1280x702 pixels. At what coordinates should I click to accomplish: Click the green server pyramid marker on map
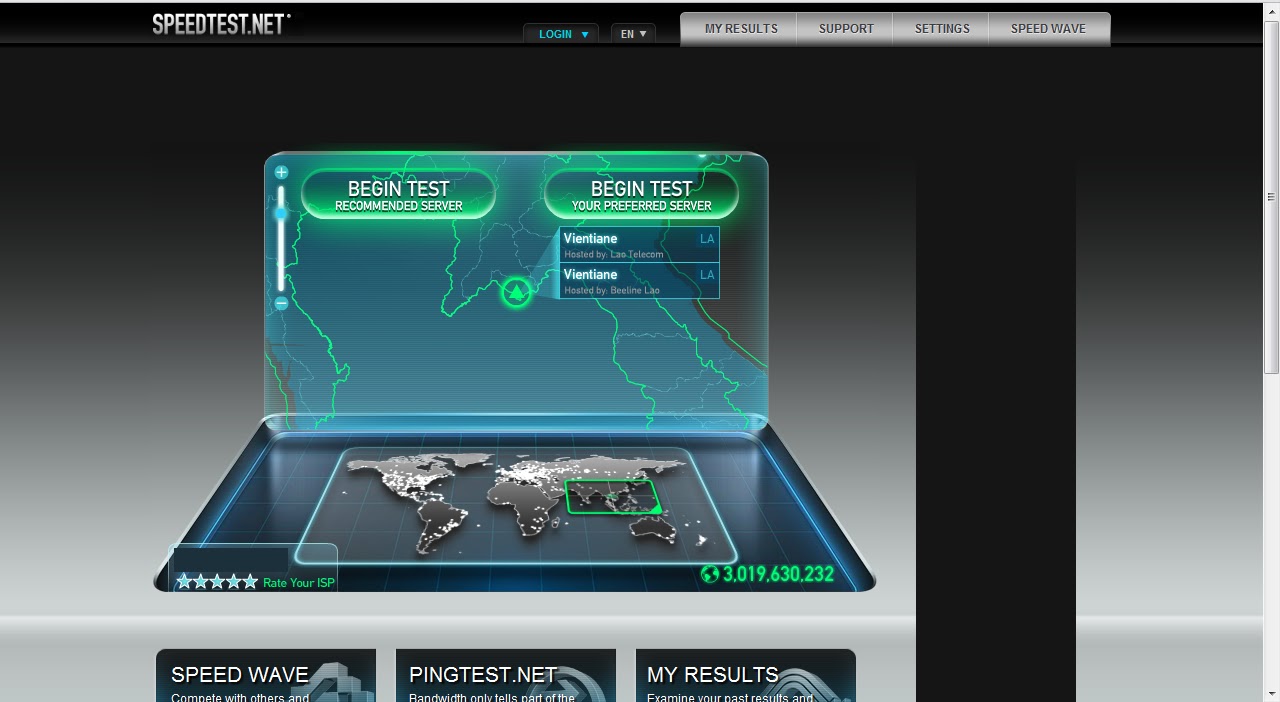[516, 292]
